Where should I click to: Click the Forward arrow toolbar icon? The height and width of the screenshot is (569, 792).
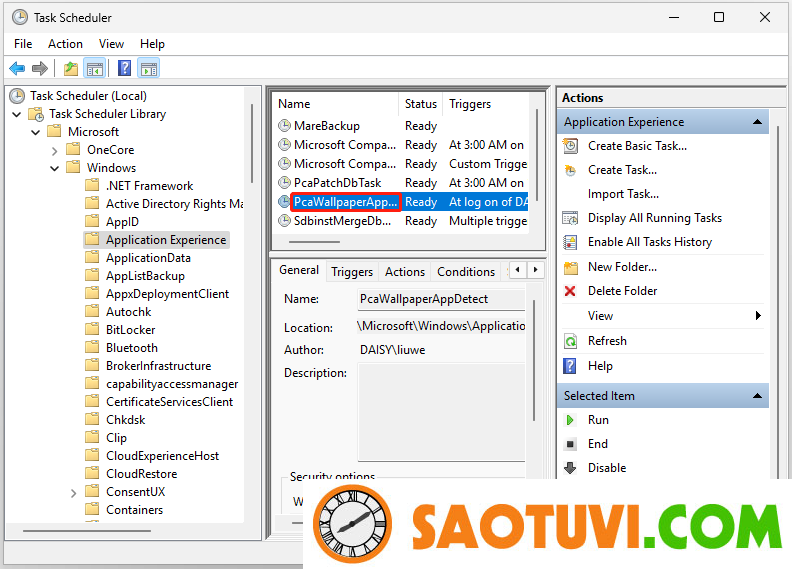pos(39,68)
